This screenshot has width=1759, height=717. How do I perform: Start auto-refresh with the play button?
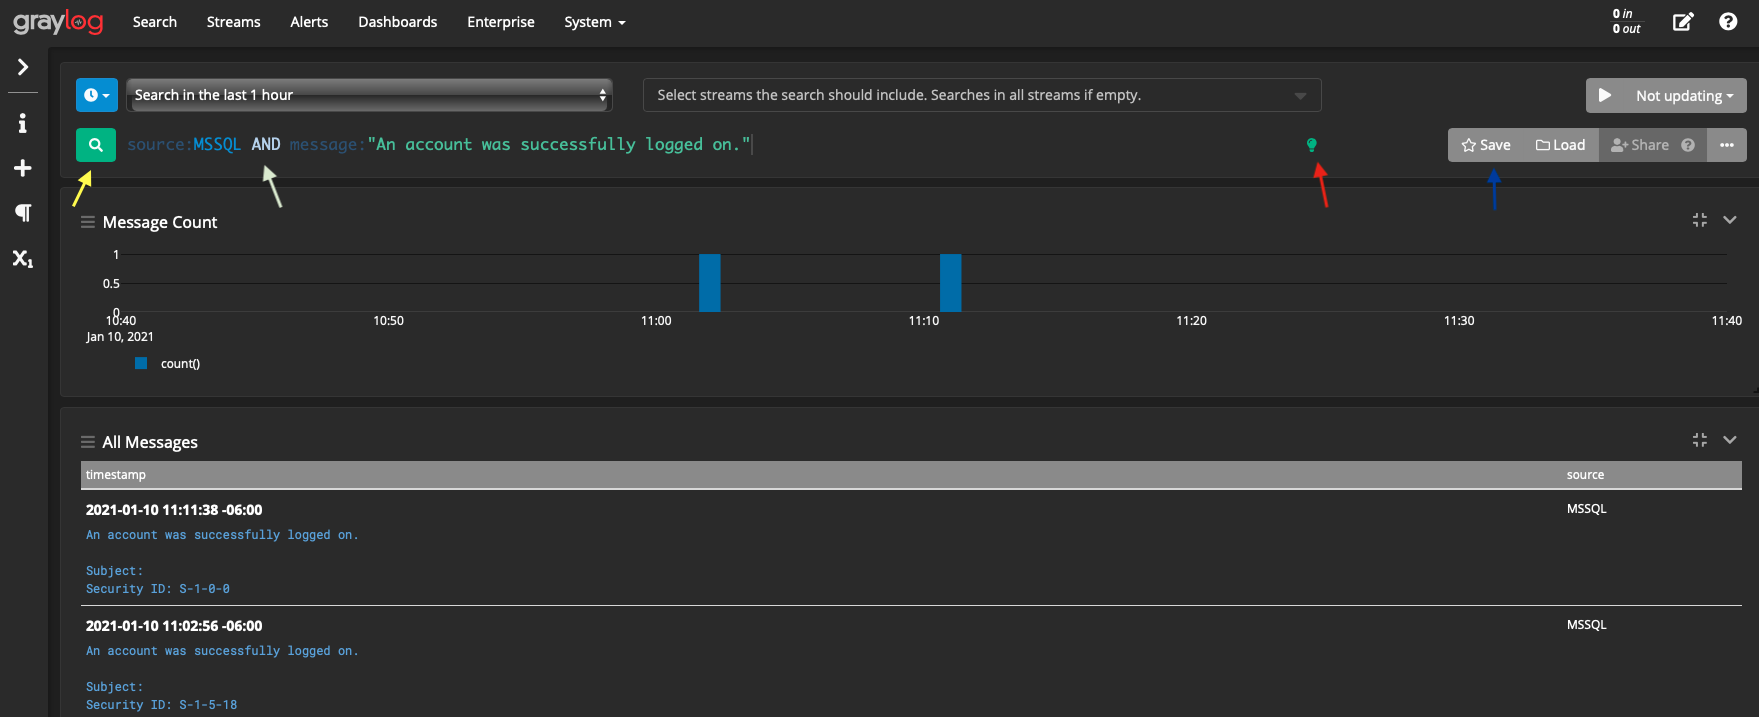coord(1605,95)
